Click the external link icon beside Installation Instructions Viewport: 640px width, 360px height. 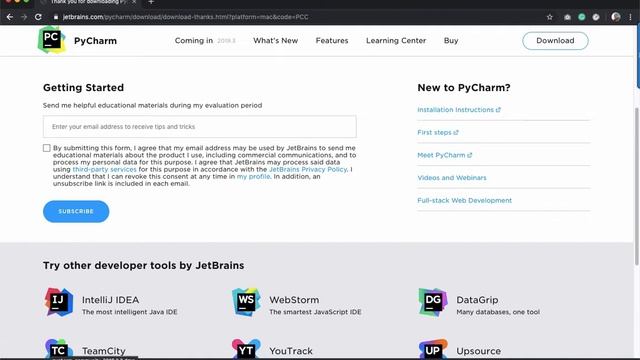click(x=498, y=110)
